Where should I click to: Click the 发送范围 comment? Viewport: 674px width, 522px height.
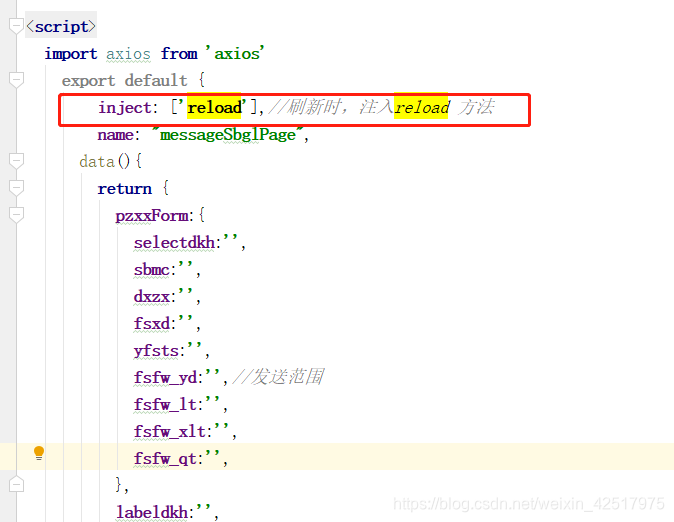(278, 377)
